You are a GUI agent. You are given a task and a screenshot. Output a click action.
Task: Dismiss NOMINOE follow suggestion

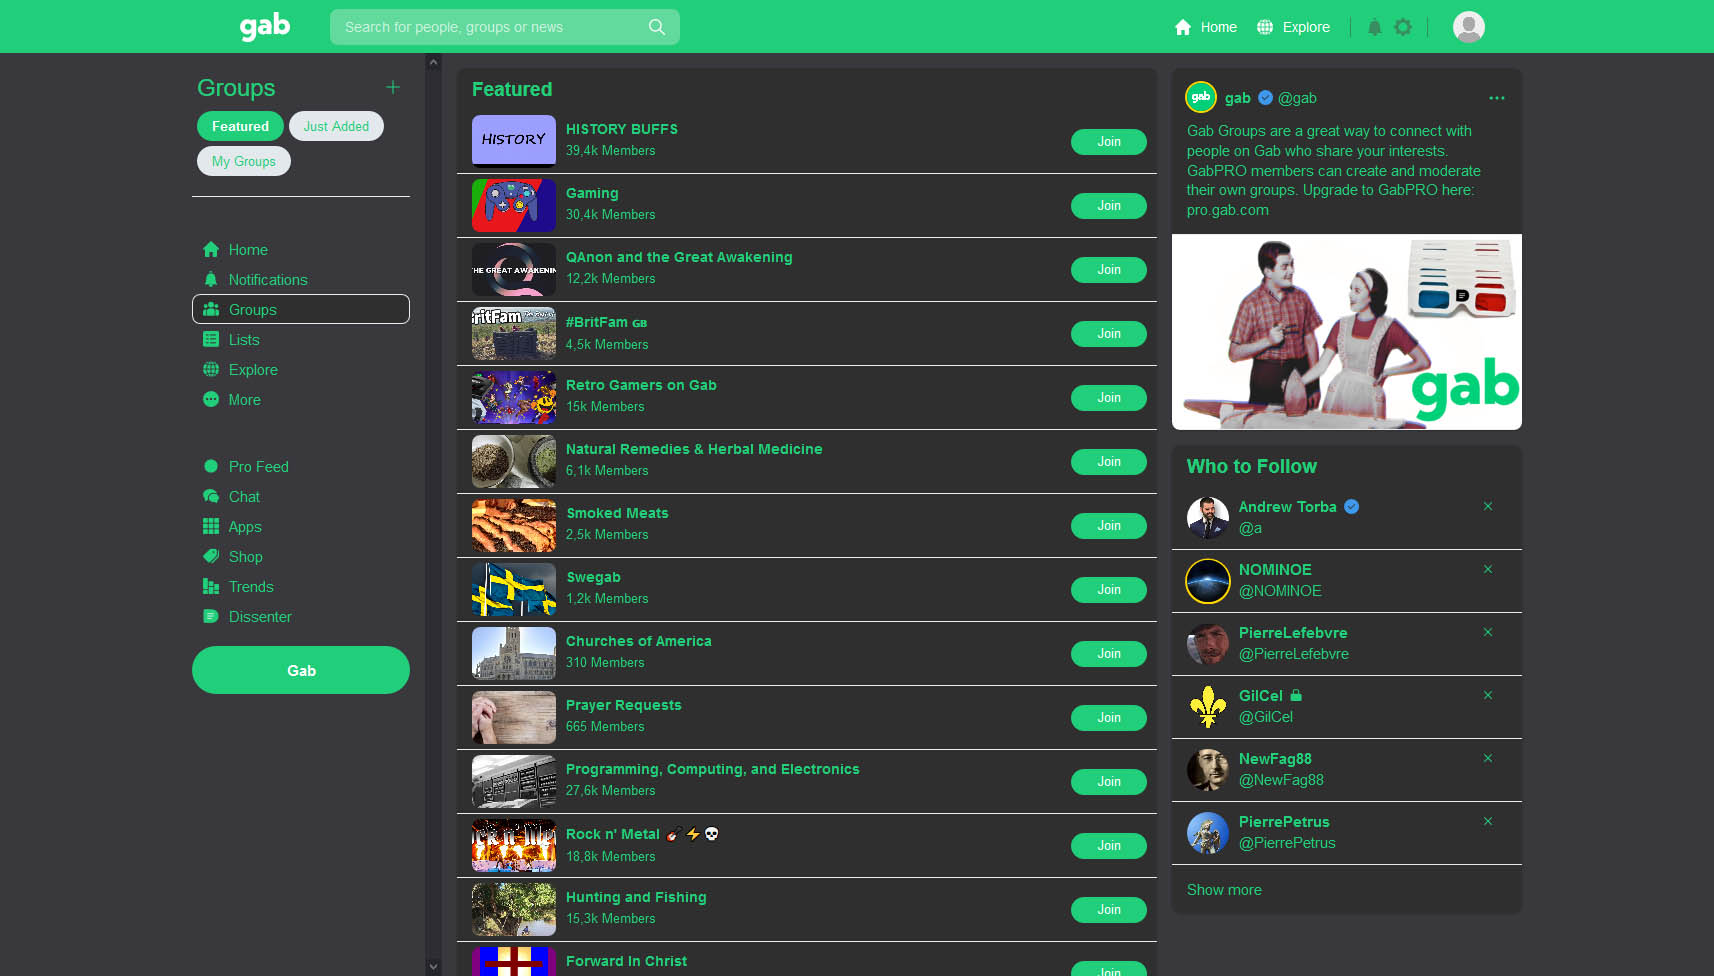[1488, 569]
